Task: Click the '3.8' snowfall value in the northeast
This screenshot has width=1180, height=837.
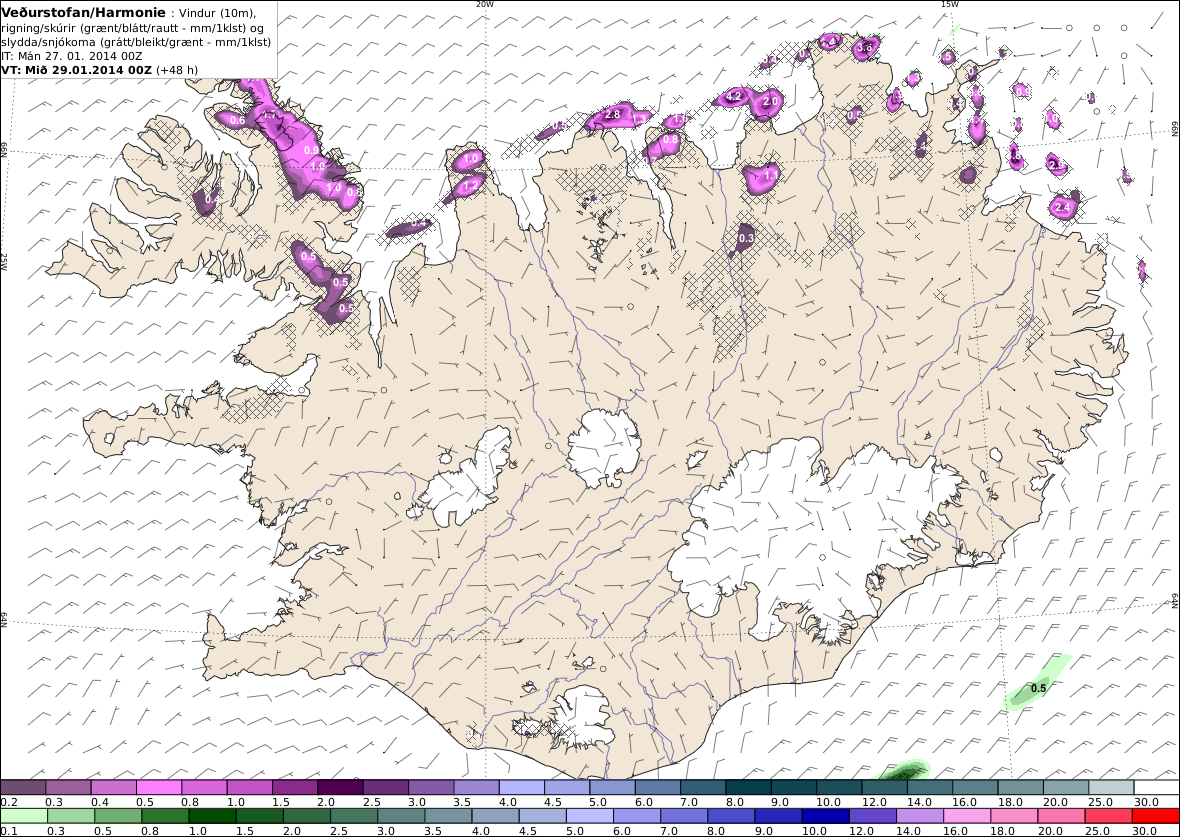Action: click(865, 48)
